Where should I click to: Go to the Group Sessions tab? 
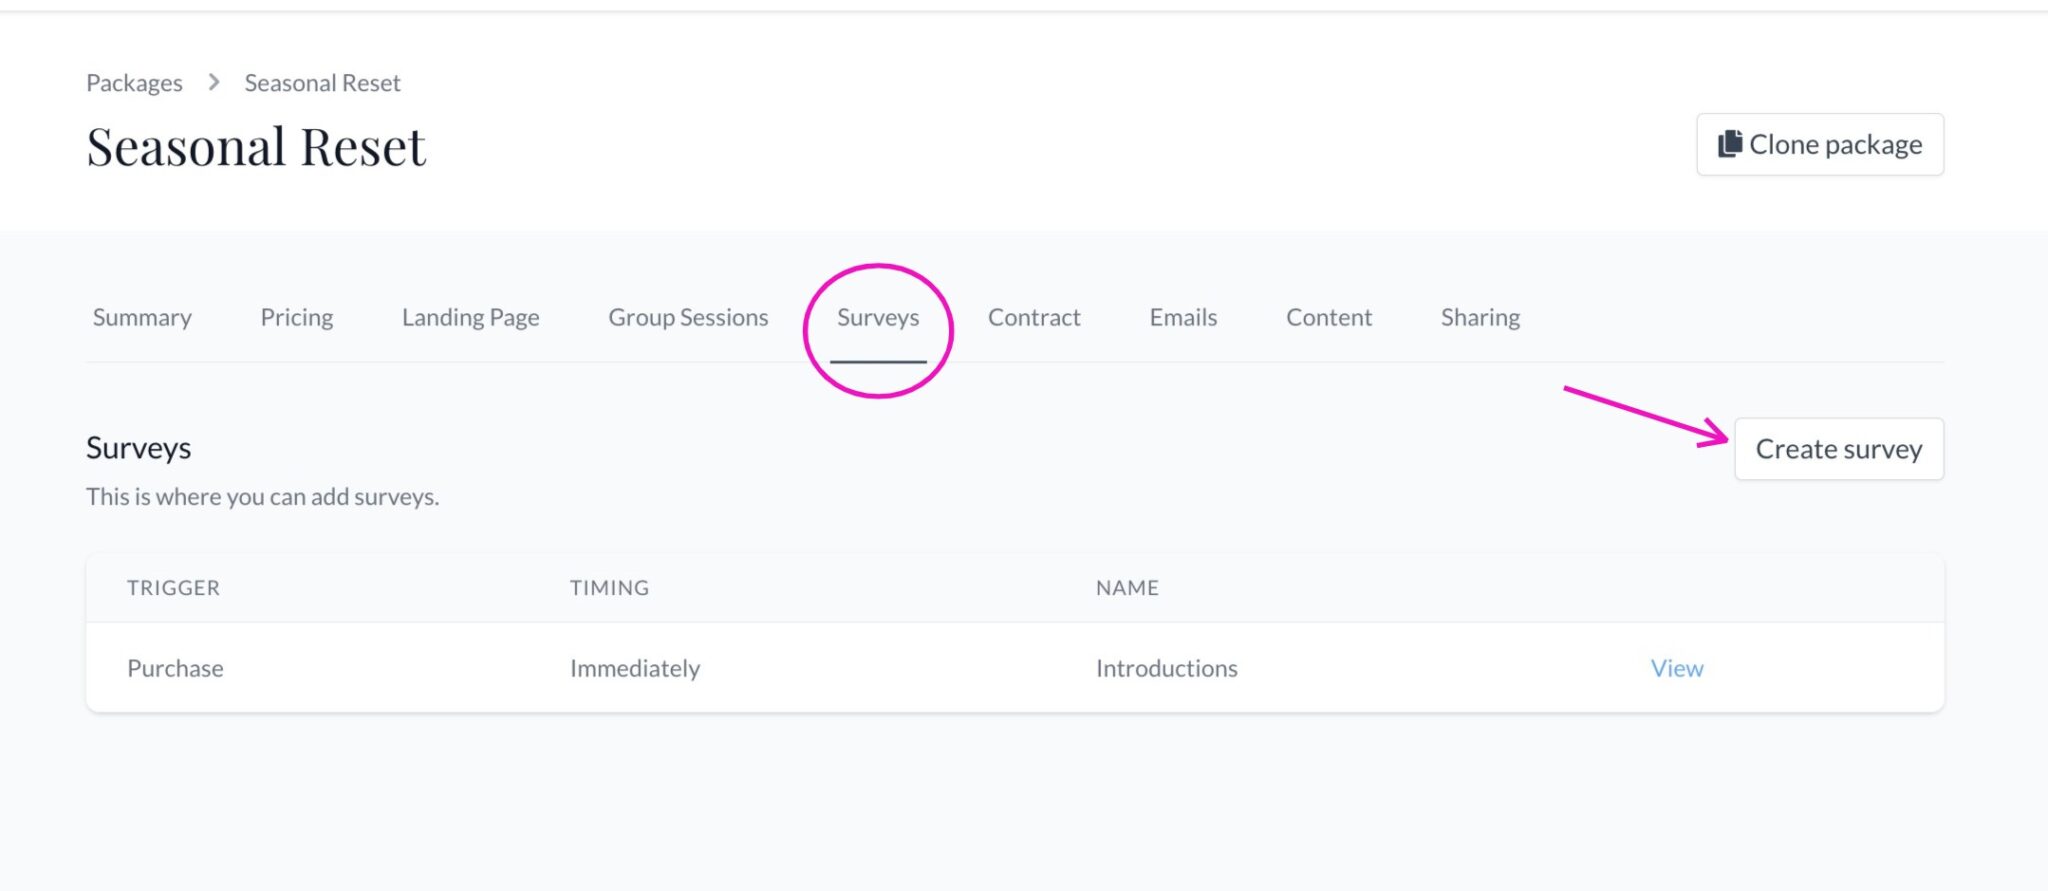tap(688, 318)
